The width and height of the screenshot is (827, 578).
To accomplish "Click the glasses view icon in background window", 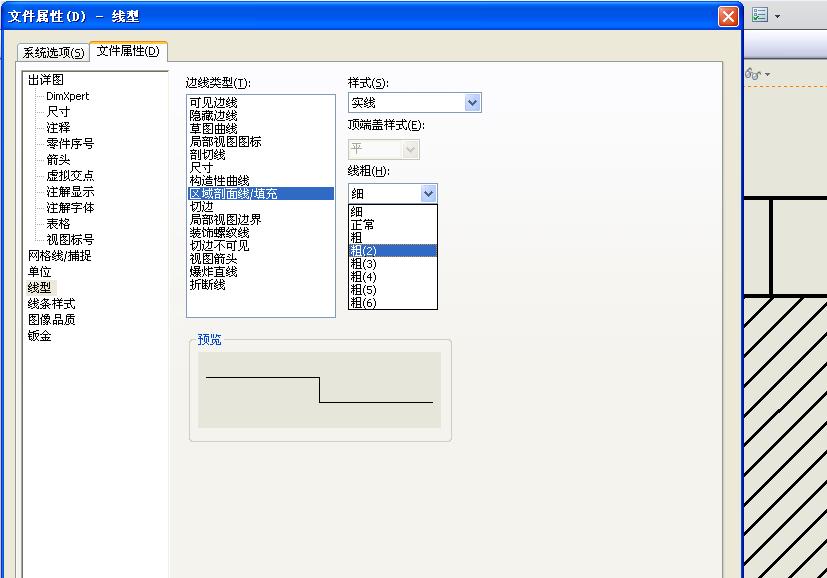I will [753, 74].
